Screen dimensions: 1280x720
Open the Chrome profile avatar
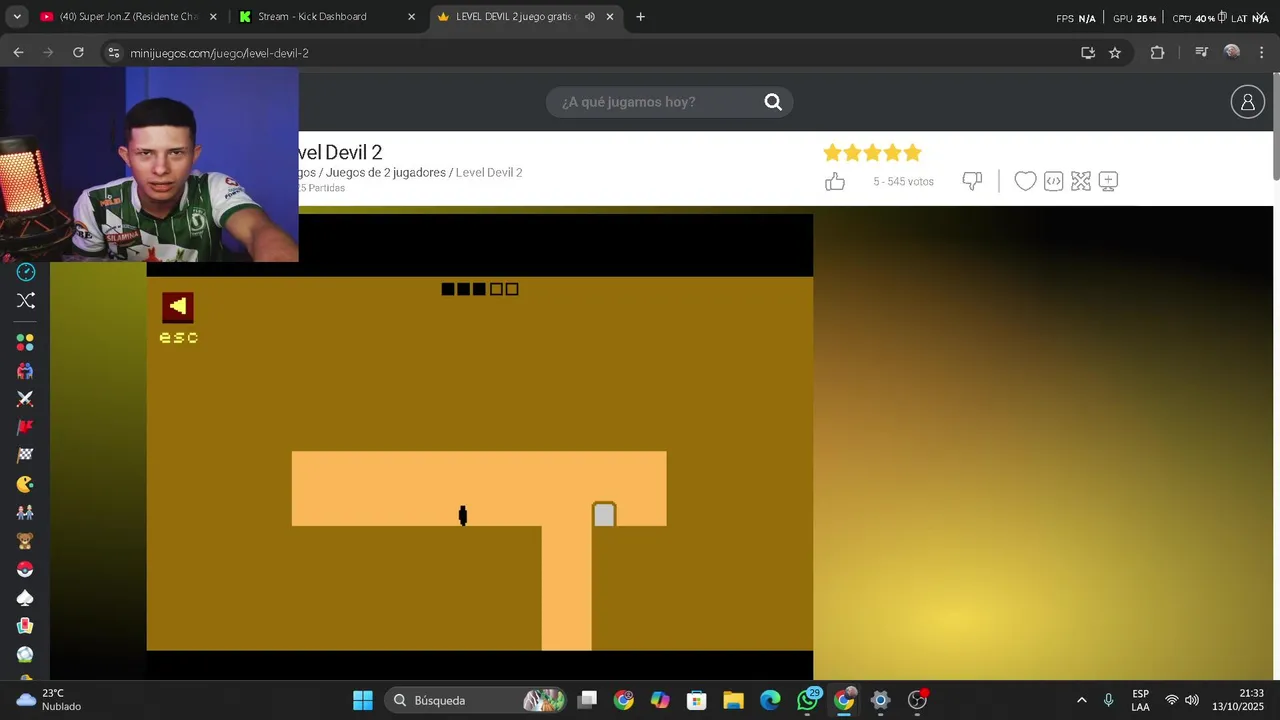[x=1232, y=52]
